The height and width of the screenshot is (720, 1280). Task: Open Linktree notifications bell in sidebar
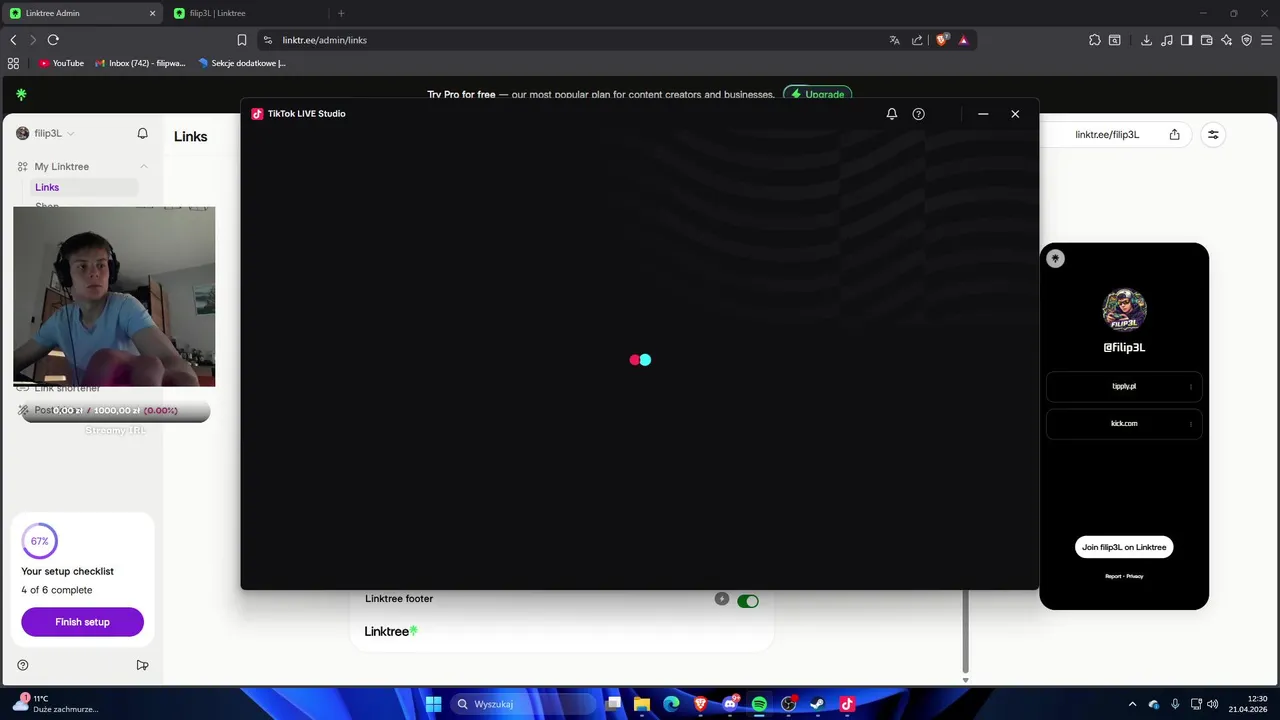[x=143, y=133]
